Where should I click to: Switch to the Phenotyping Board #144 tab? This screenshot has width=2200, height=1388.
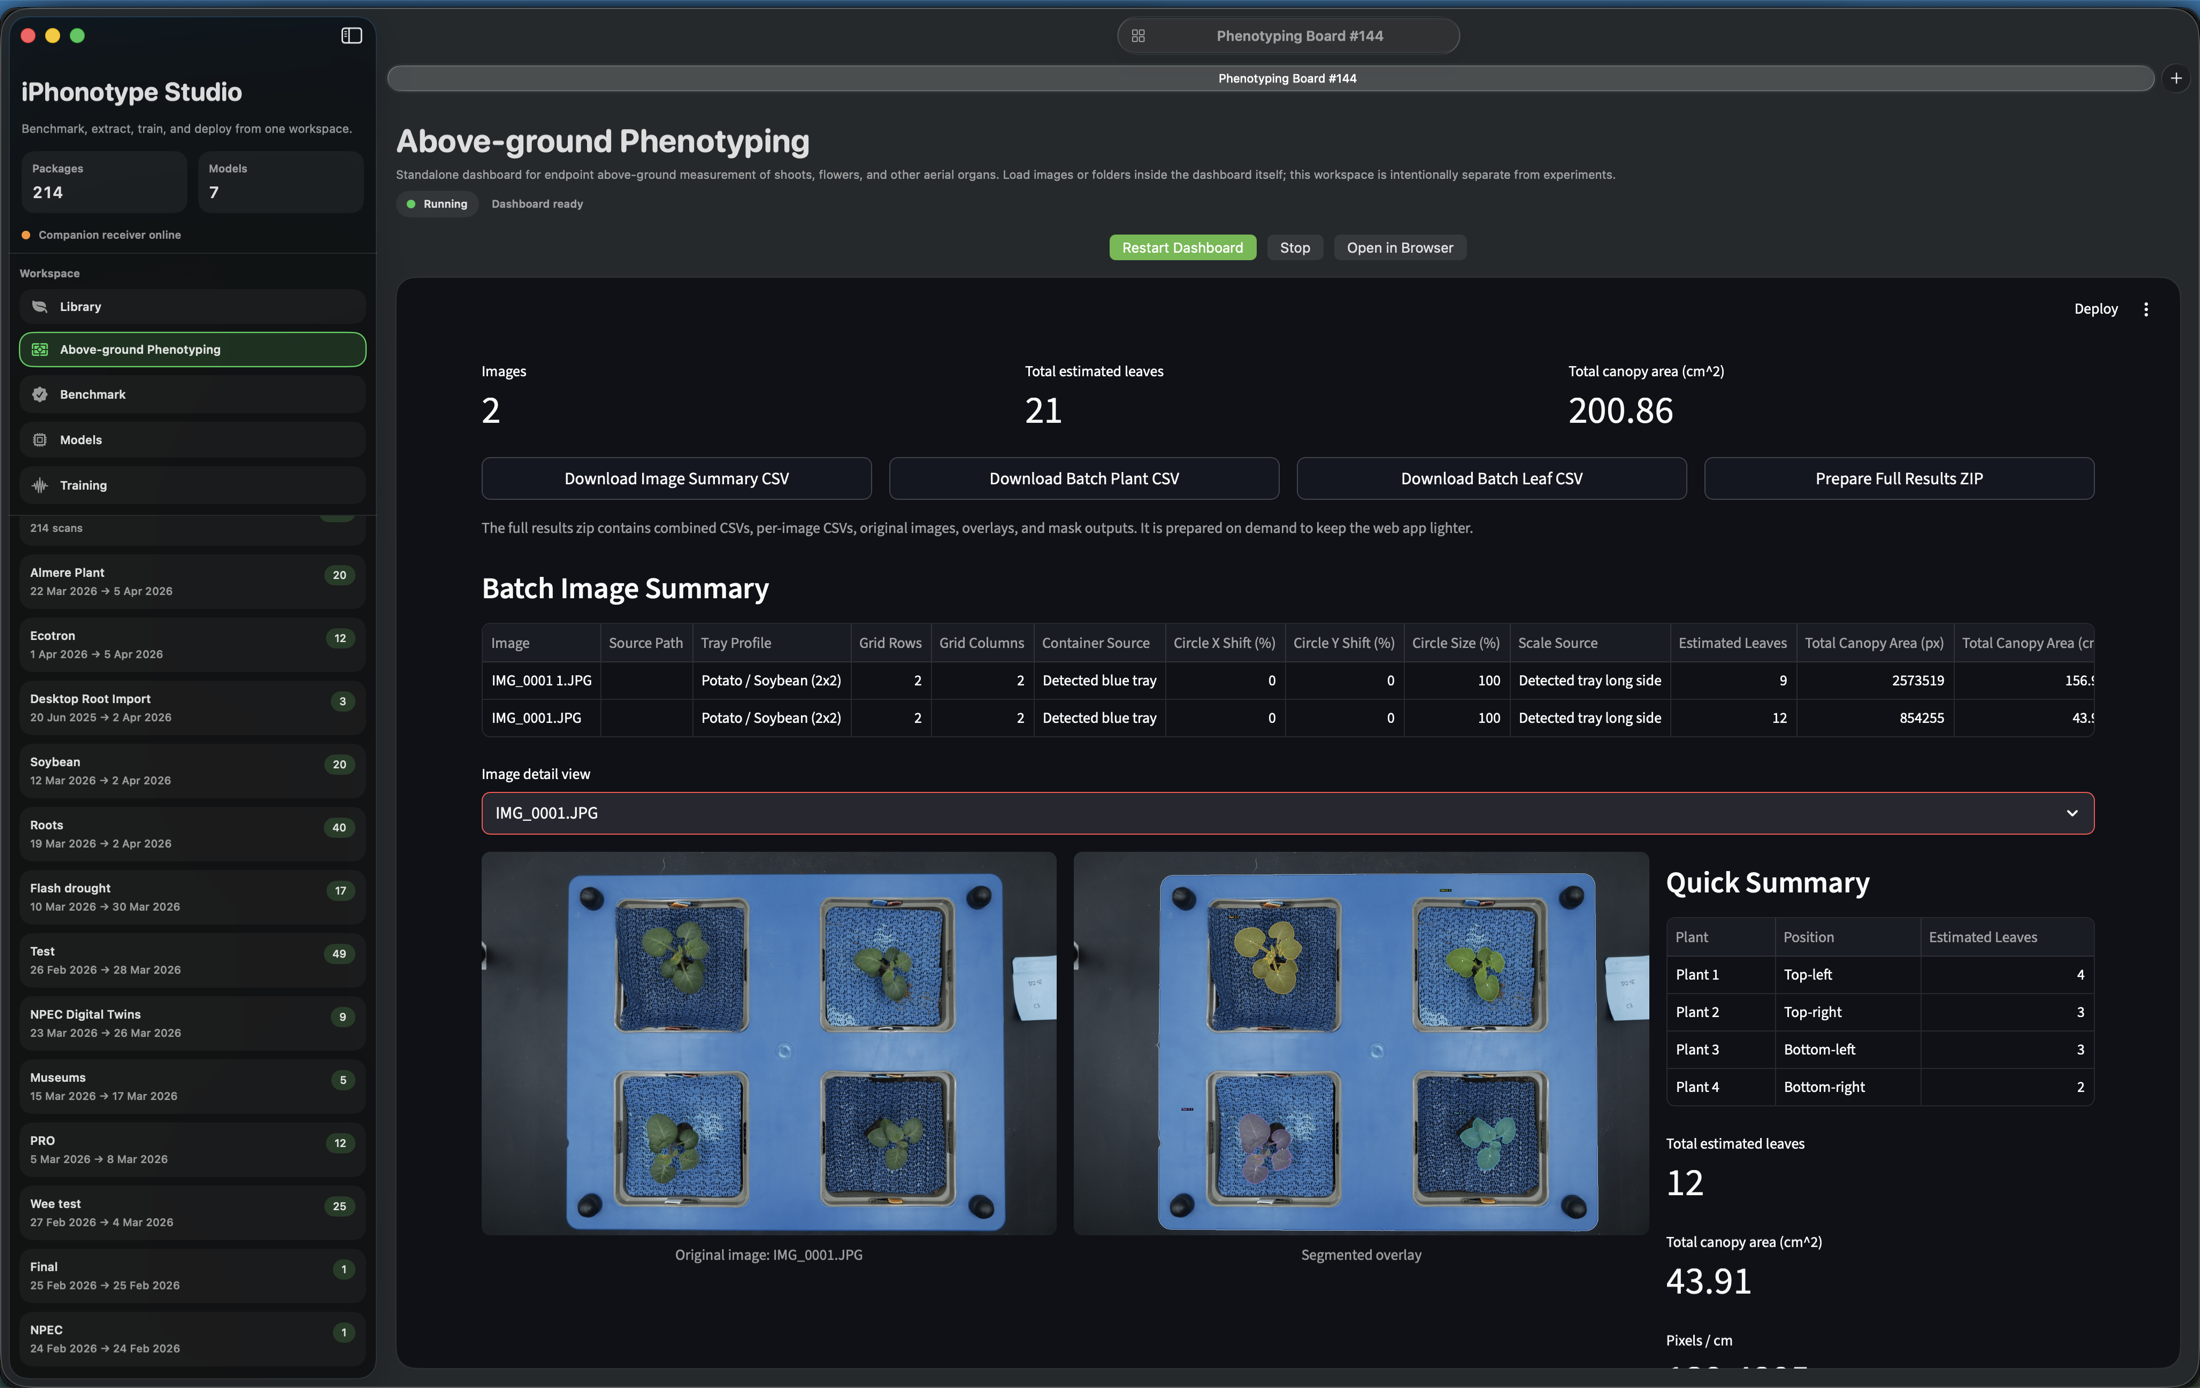1287,78
